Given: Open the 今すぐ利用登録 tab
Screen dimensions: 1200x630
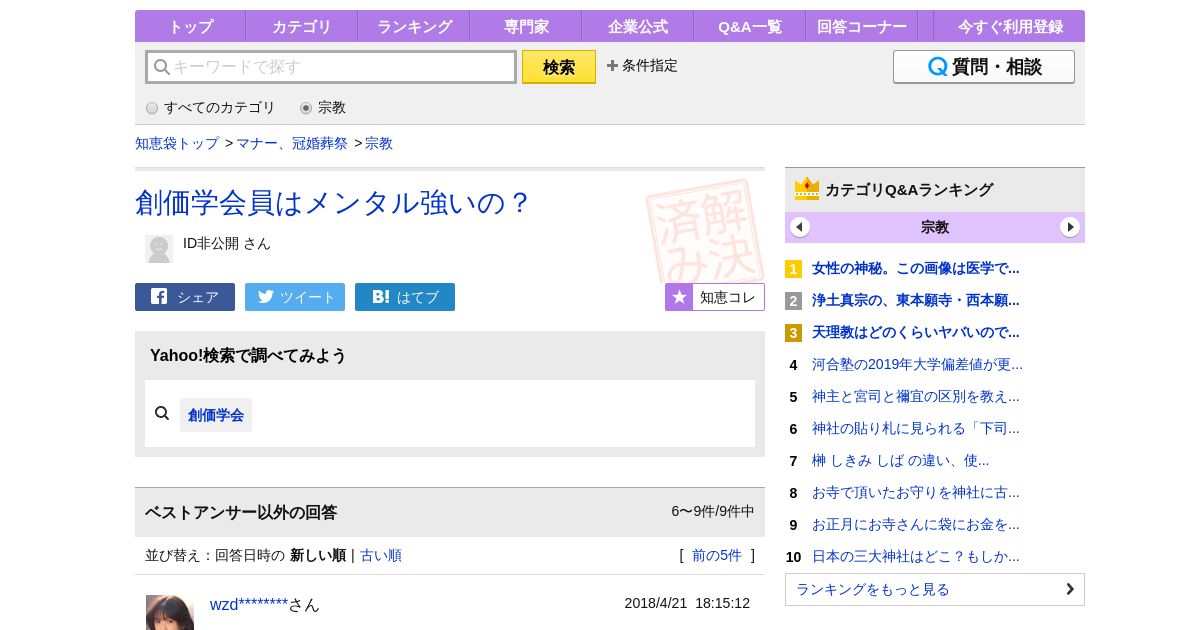Looking at the screenshot, I should (1009, 26).
